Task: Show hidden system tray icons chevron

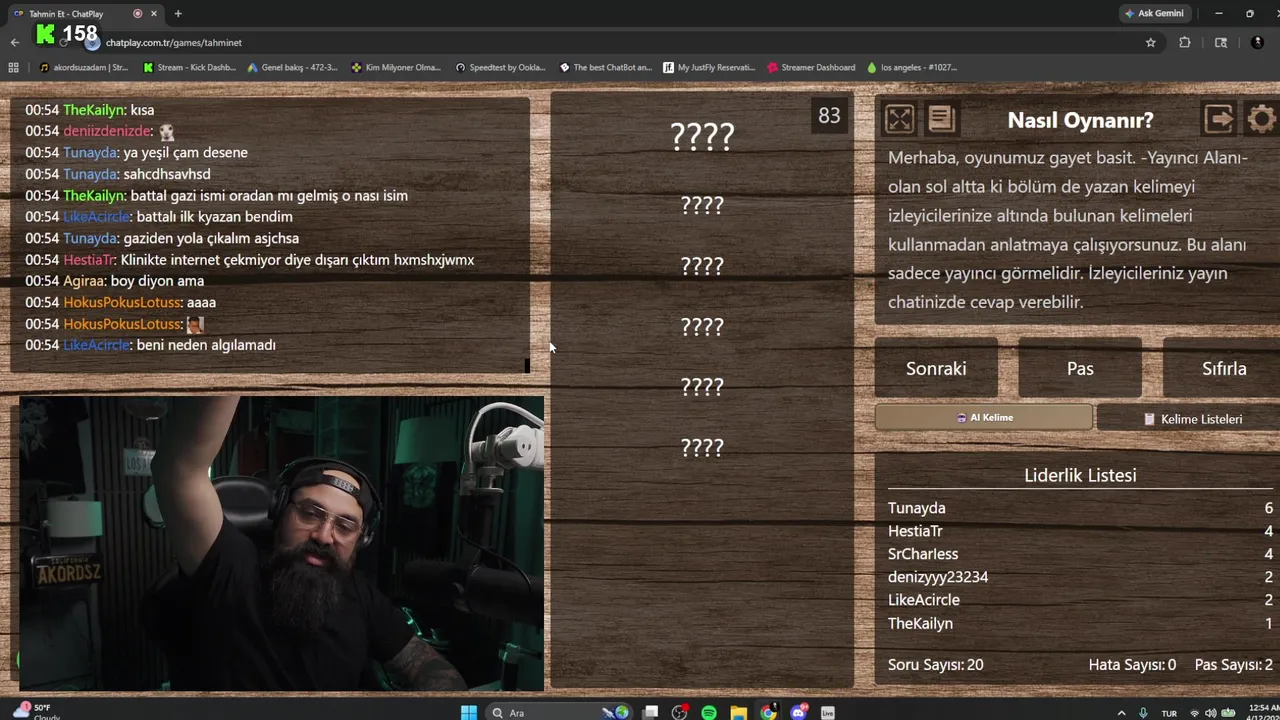Action: pyautogui.click(x=1121, y=713)
